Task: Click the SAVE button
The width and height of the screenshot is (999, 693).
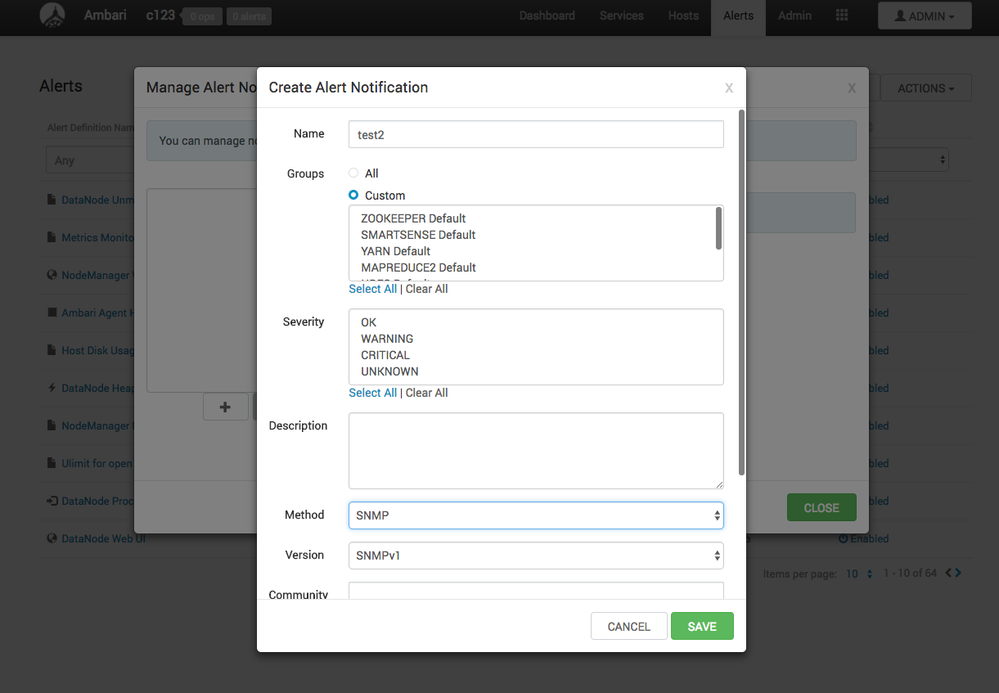Action: click(702, 626)
